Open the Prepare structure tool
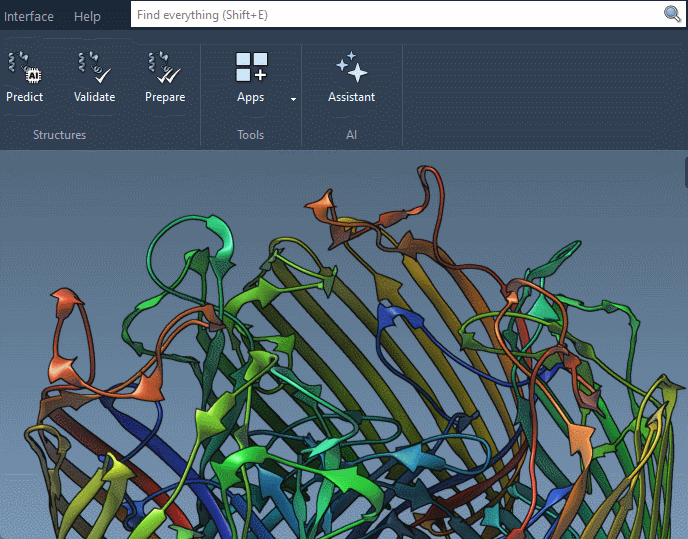688x539 pixels. pos(164,69)
